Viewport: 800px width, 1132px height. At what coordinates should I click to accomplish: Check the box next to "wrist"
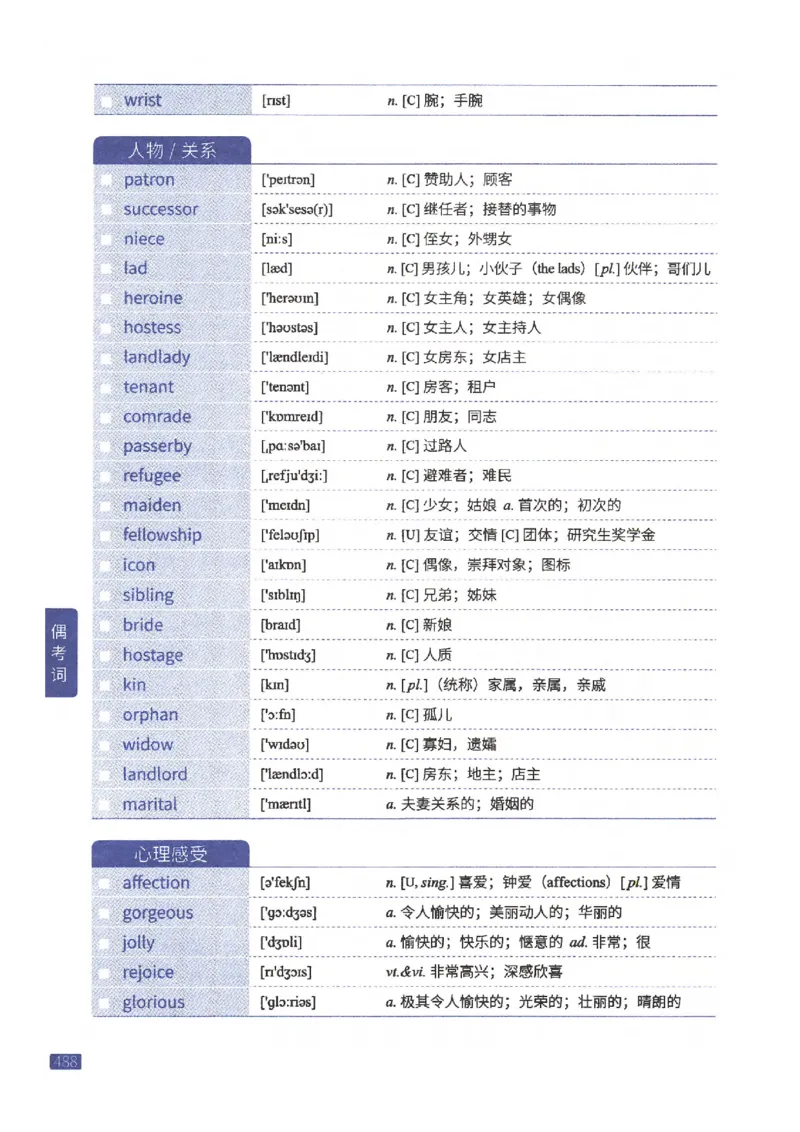coord(108,100)
